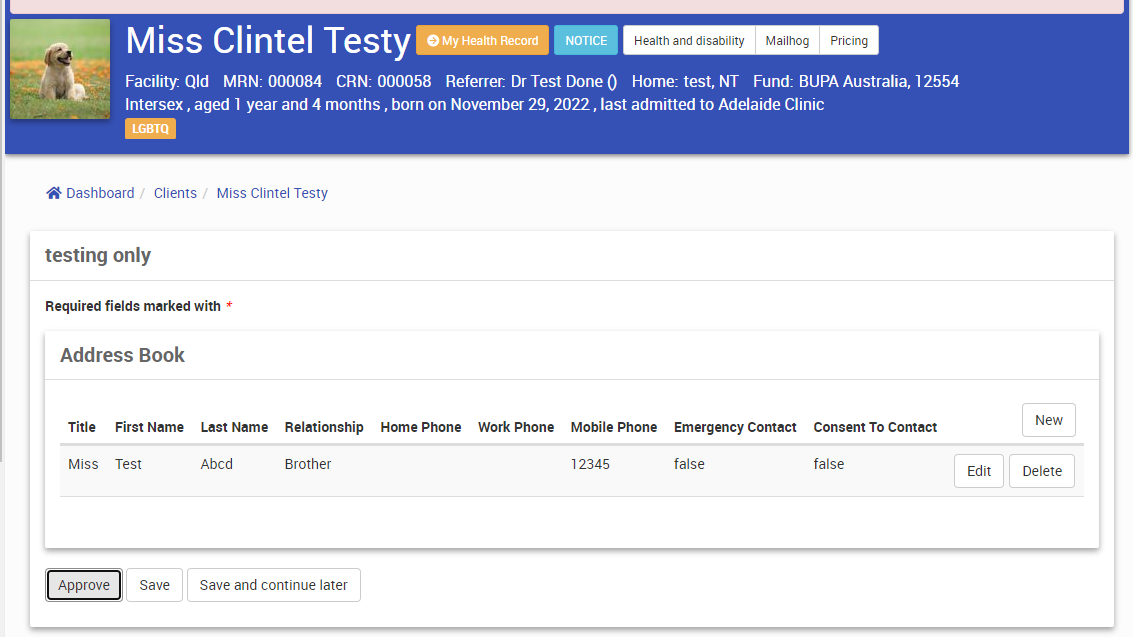Click Miss Clintel Testy breadcrumb link
This screenshot has width=1133, height=637.
[x=272, y=193]
